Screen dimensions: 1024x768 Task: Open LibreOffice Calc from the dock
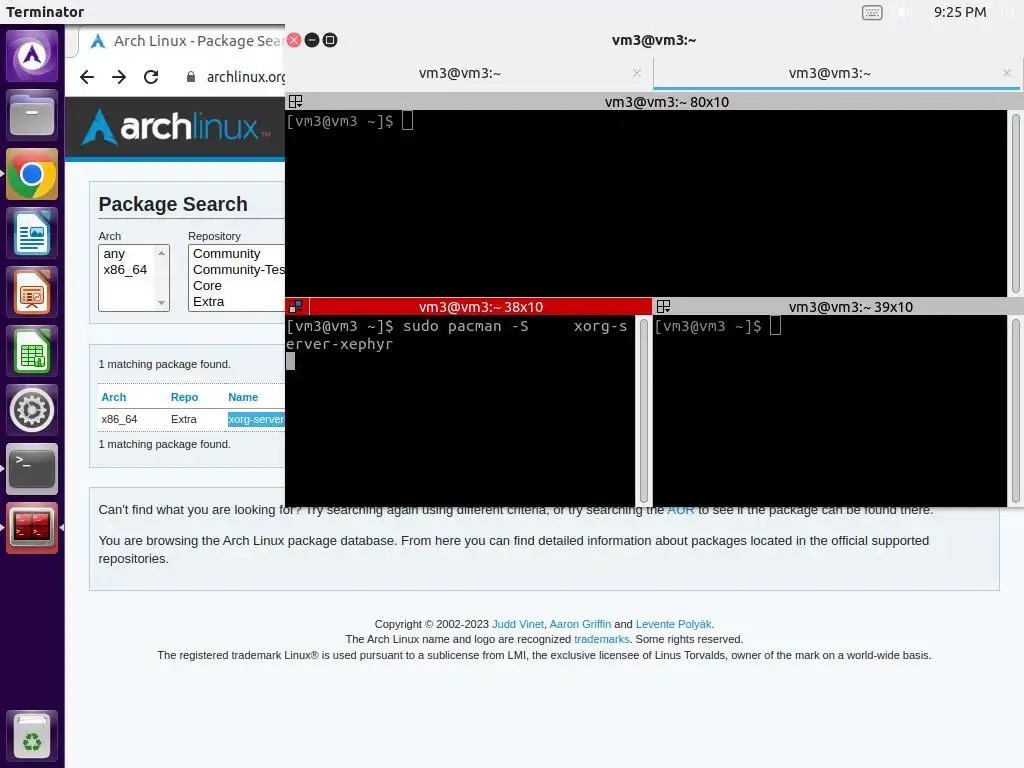[x=32, y=351]
